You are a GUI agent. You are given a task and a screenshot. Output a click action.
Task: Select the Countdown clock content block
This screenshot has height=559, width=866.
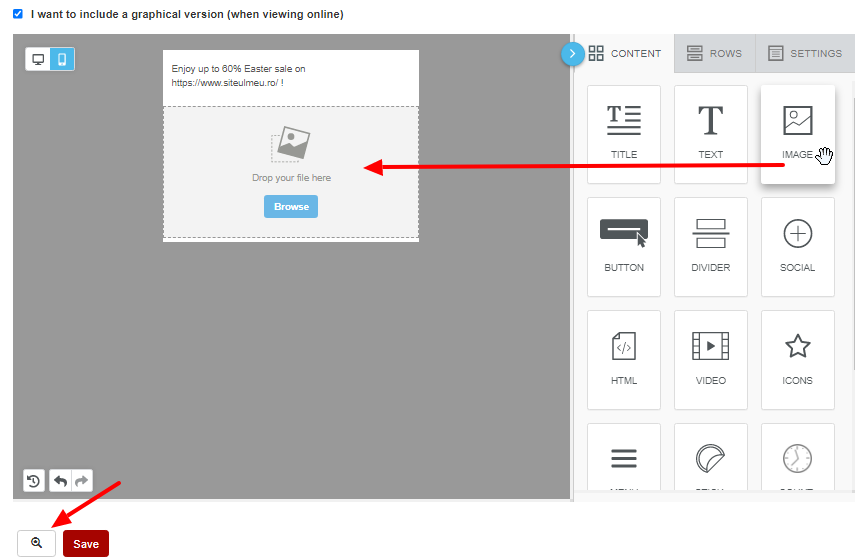pyautogui.click(x=798, y=457)
